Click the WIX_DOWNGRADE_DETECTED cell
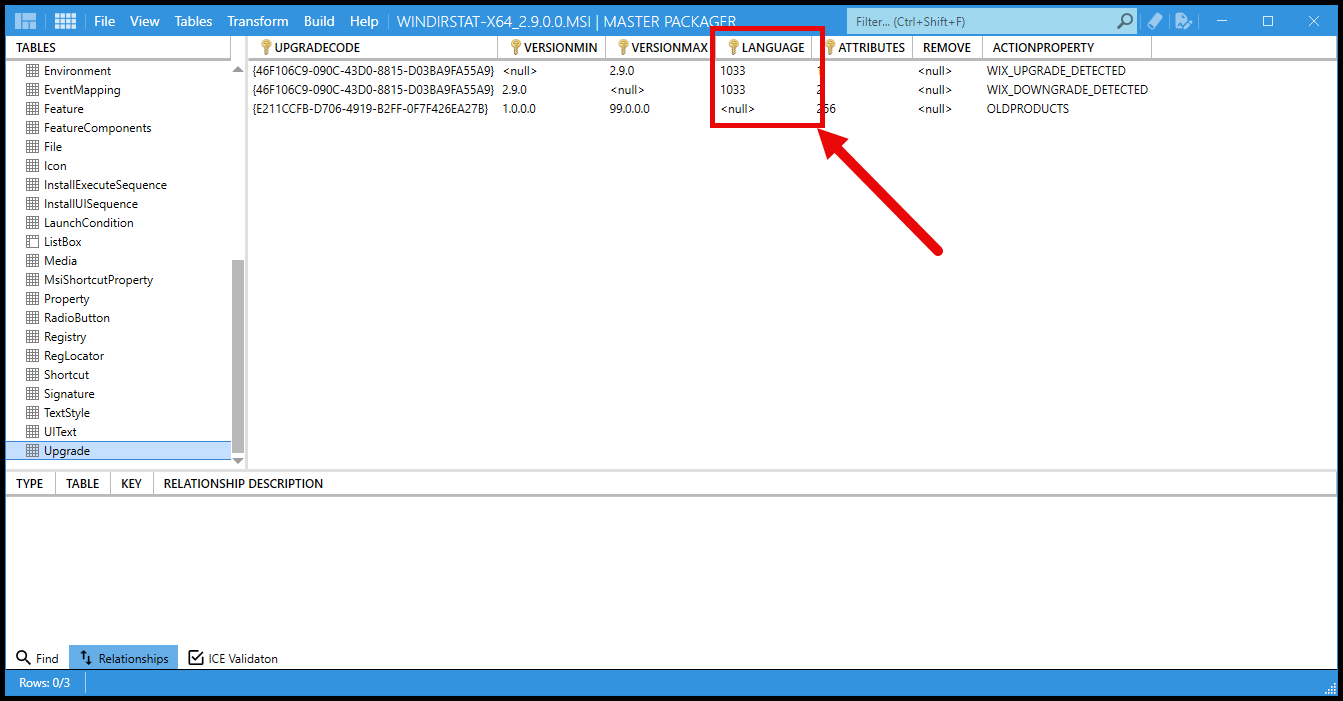Image resolution: width=1343 pixels, height=701 pixels. [x=1067, y=90]
